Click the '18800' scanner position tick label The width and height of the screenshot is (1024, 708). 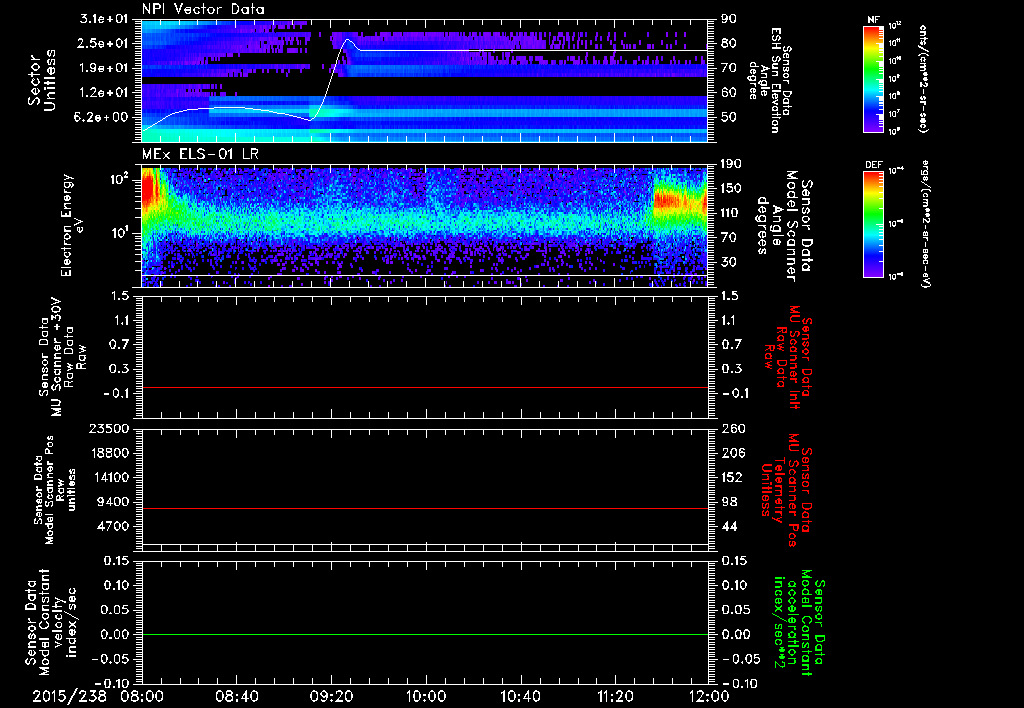(111, 453)
